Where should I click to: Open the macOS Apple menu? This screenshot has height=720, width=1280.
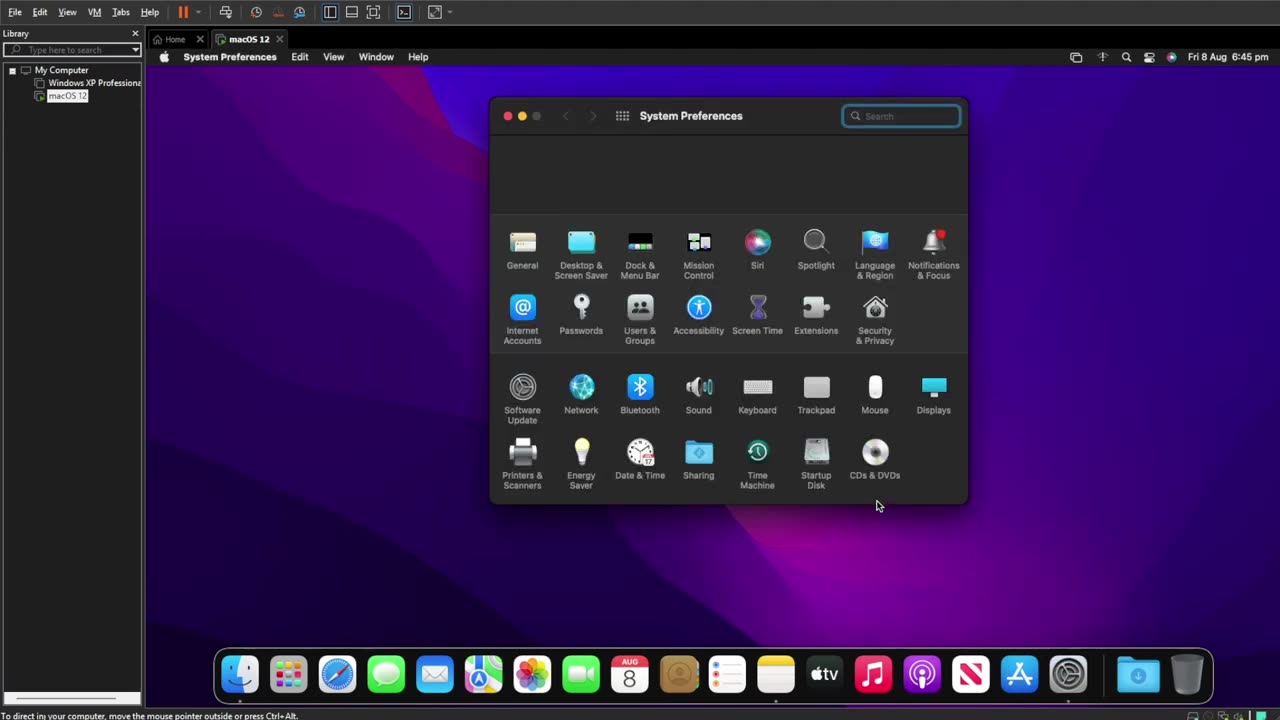164,57
